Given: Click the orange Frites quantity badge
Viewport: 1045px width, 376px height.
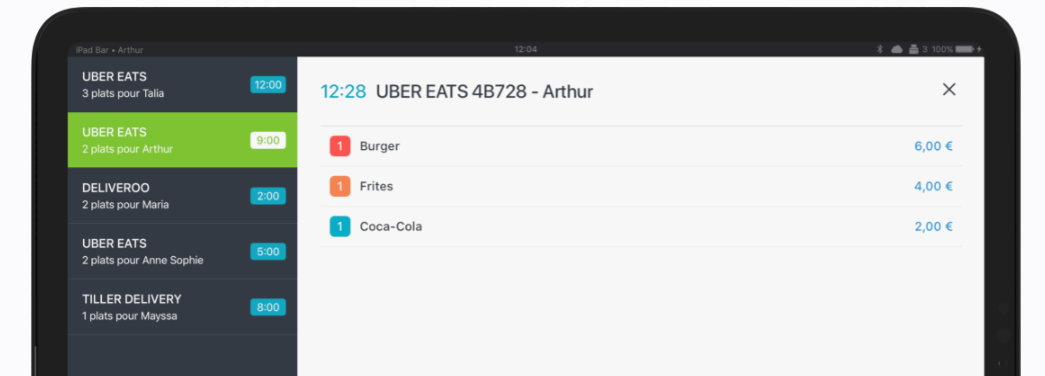Looking at the screenshot, I should click(340, 186).
